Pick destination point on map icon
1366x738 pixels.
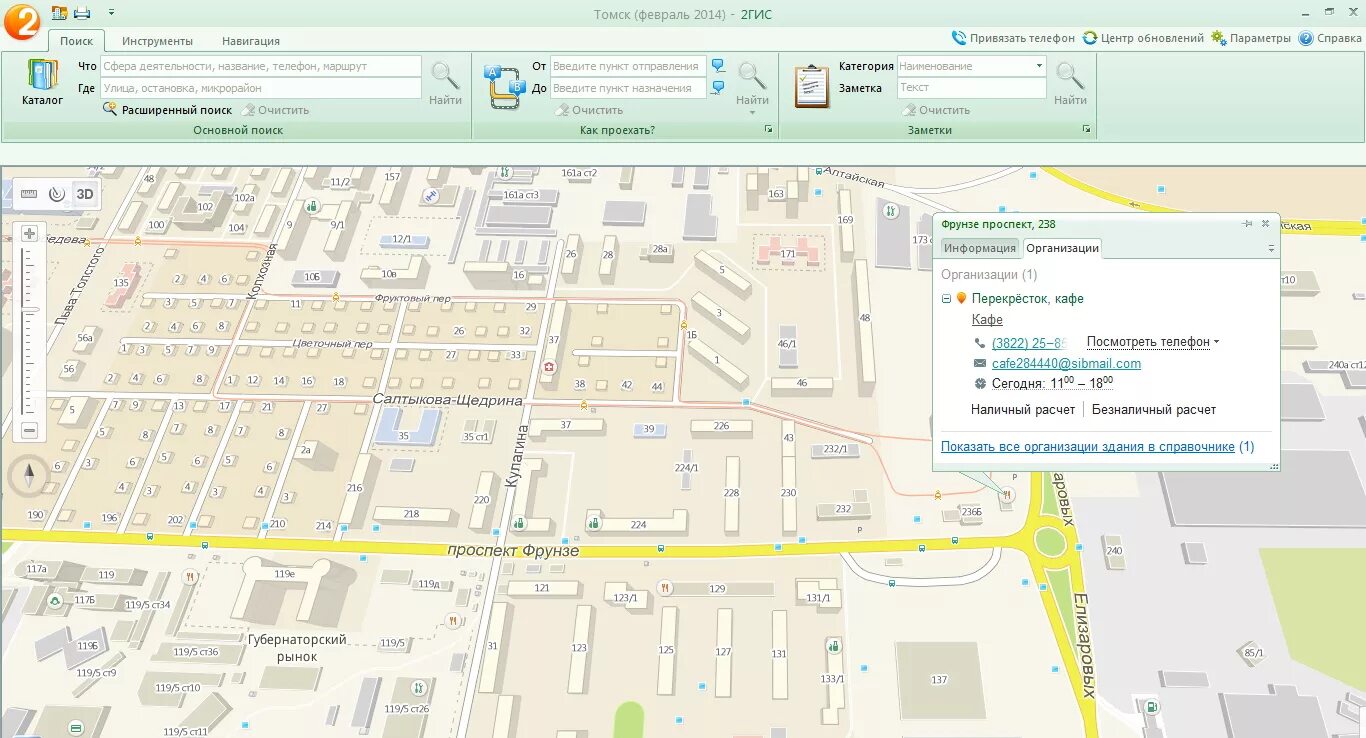point(718,88)
